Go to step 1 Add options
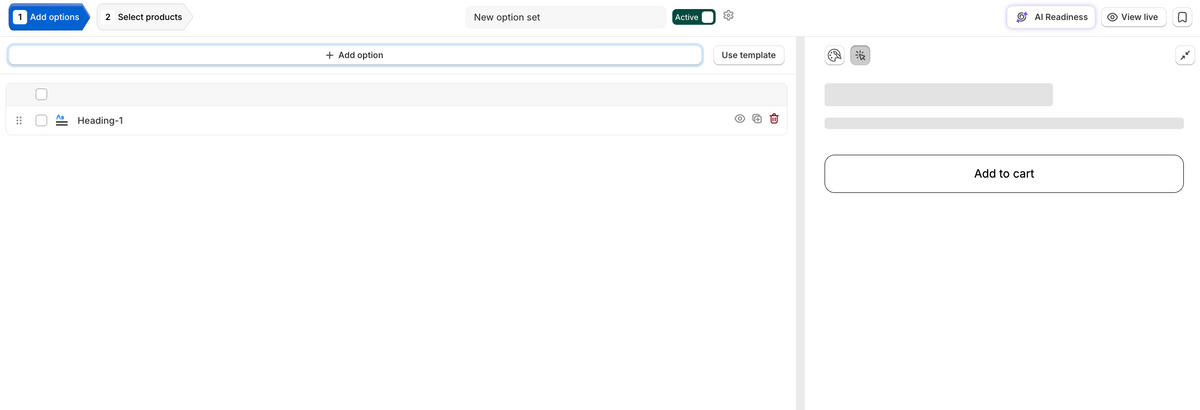This screenshot has height=410, width=1200. pos(48,17)
